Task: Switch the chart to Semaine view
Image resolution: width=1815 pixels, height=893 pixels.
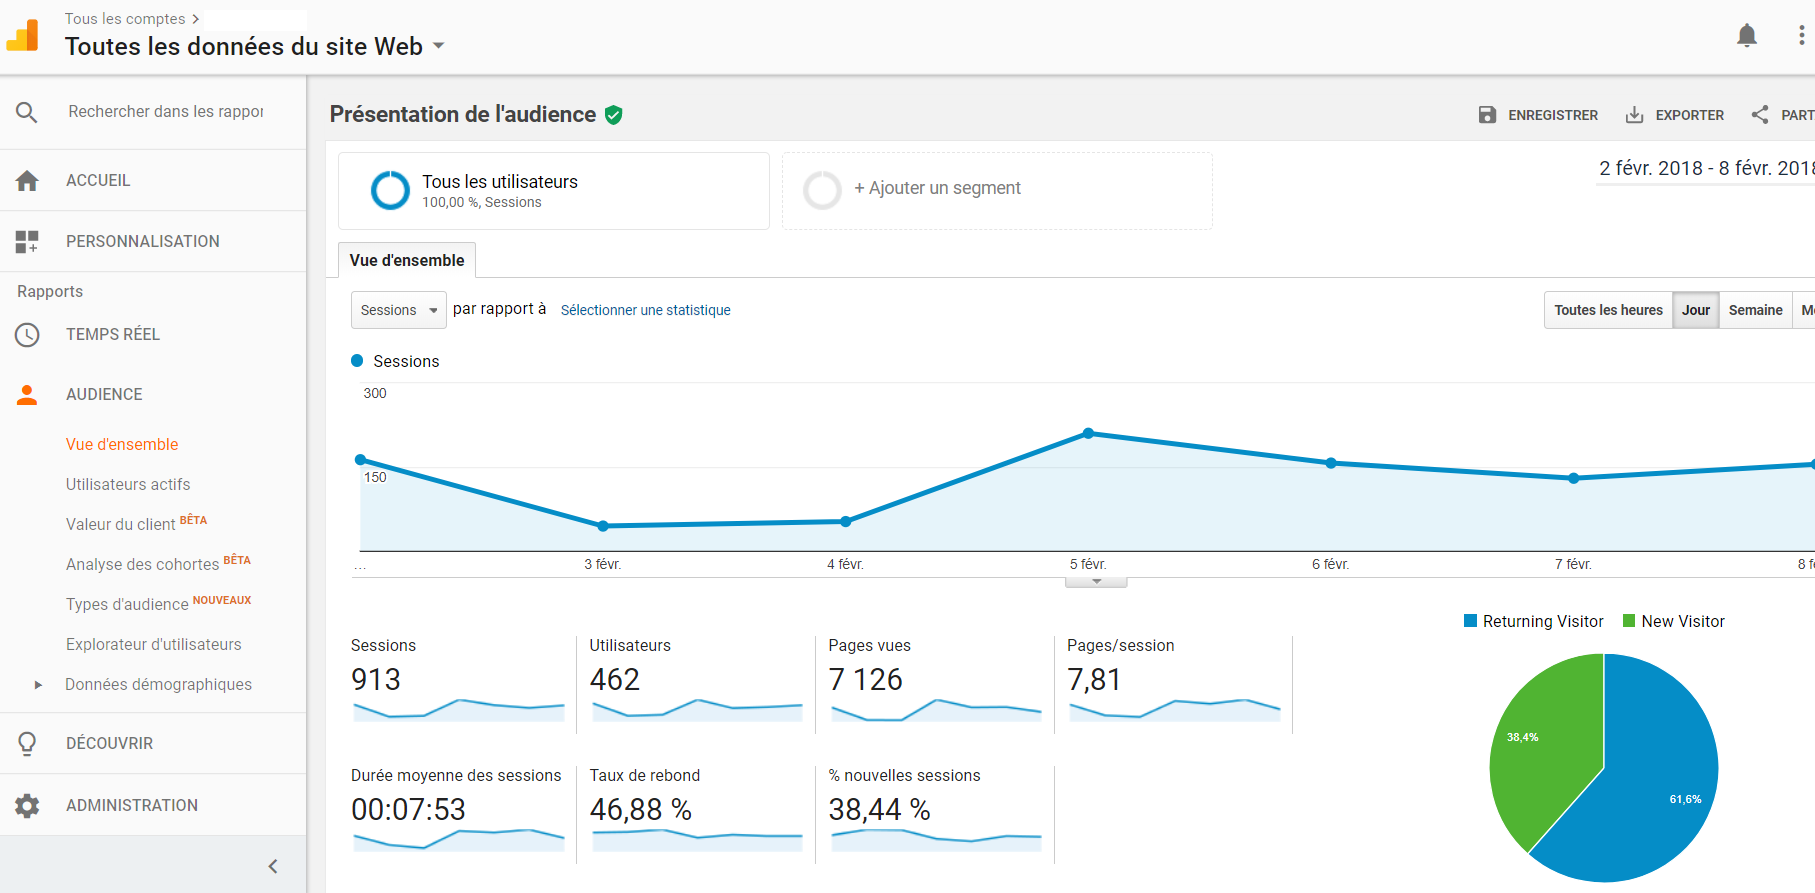Action: [1755, 310]
